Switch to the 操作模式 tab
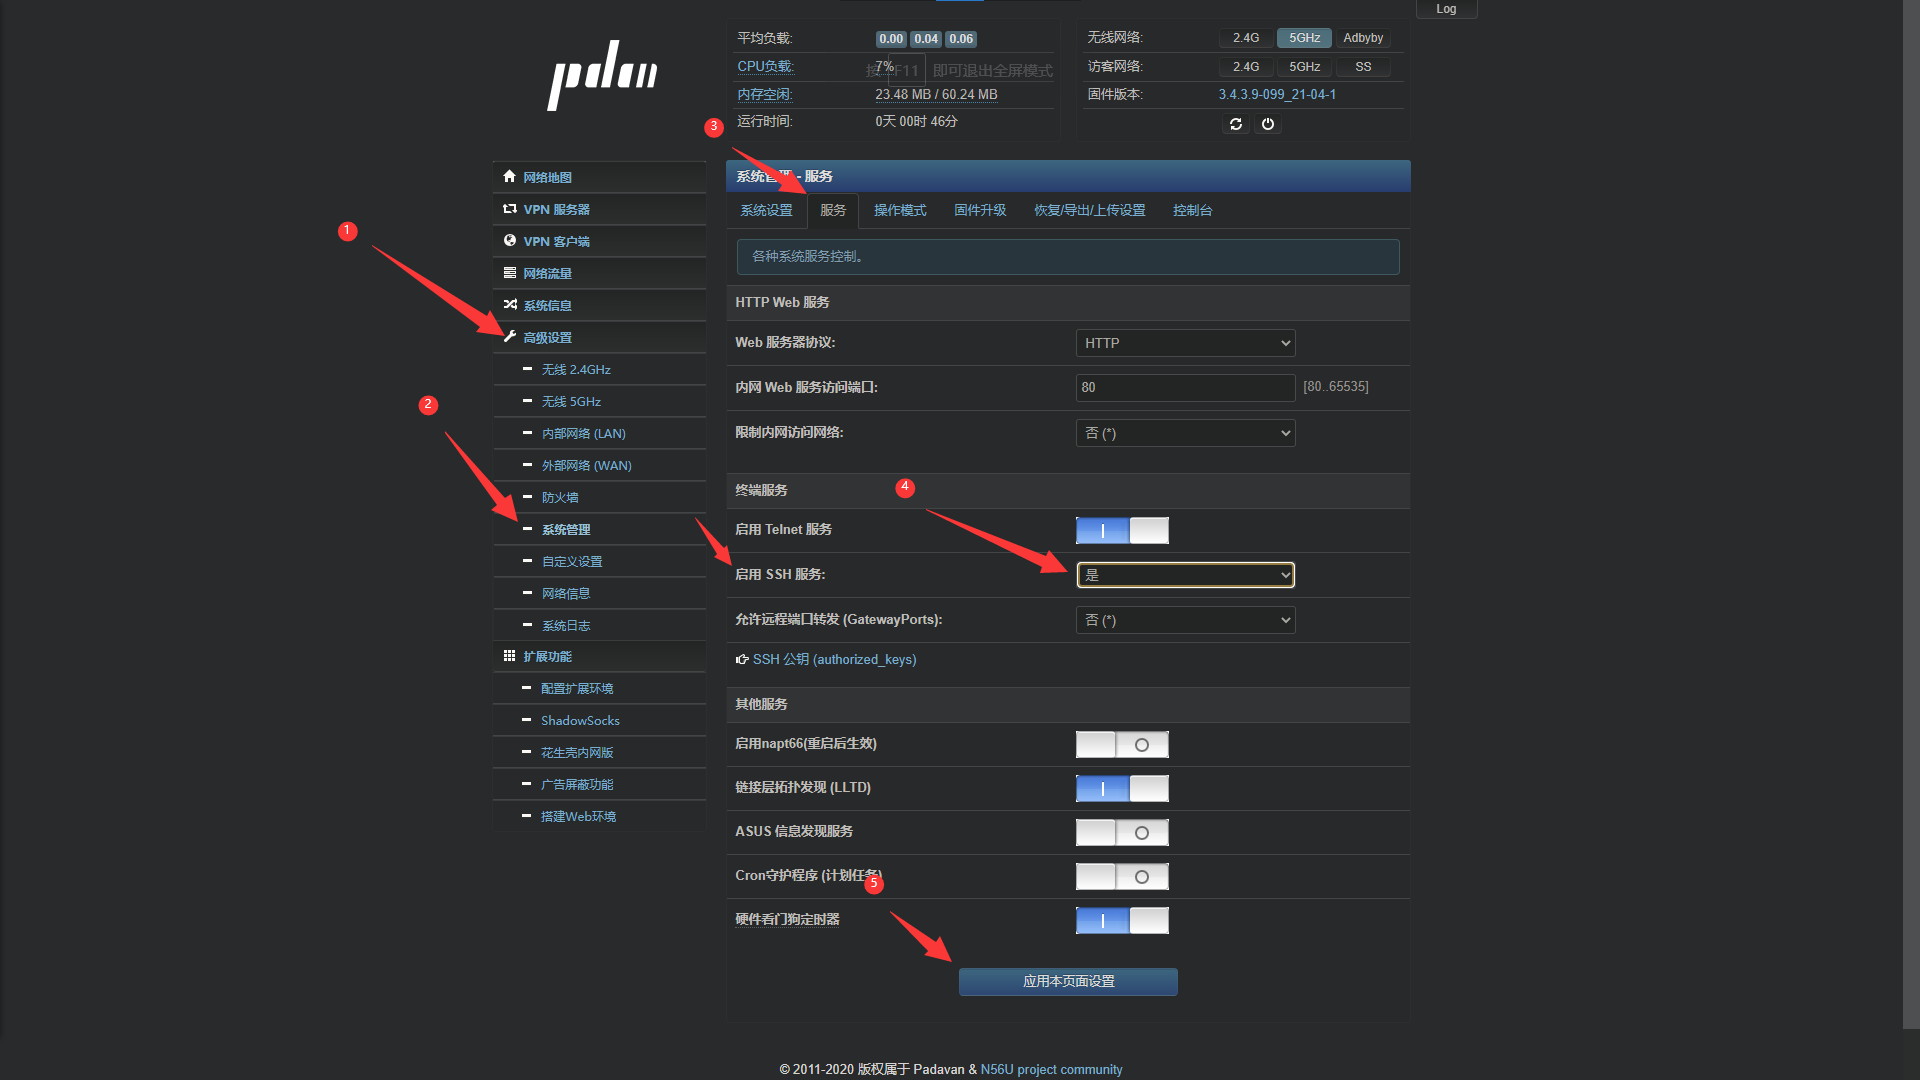 (x=899, y=210)
